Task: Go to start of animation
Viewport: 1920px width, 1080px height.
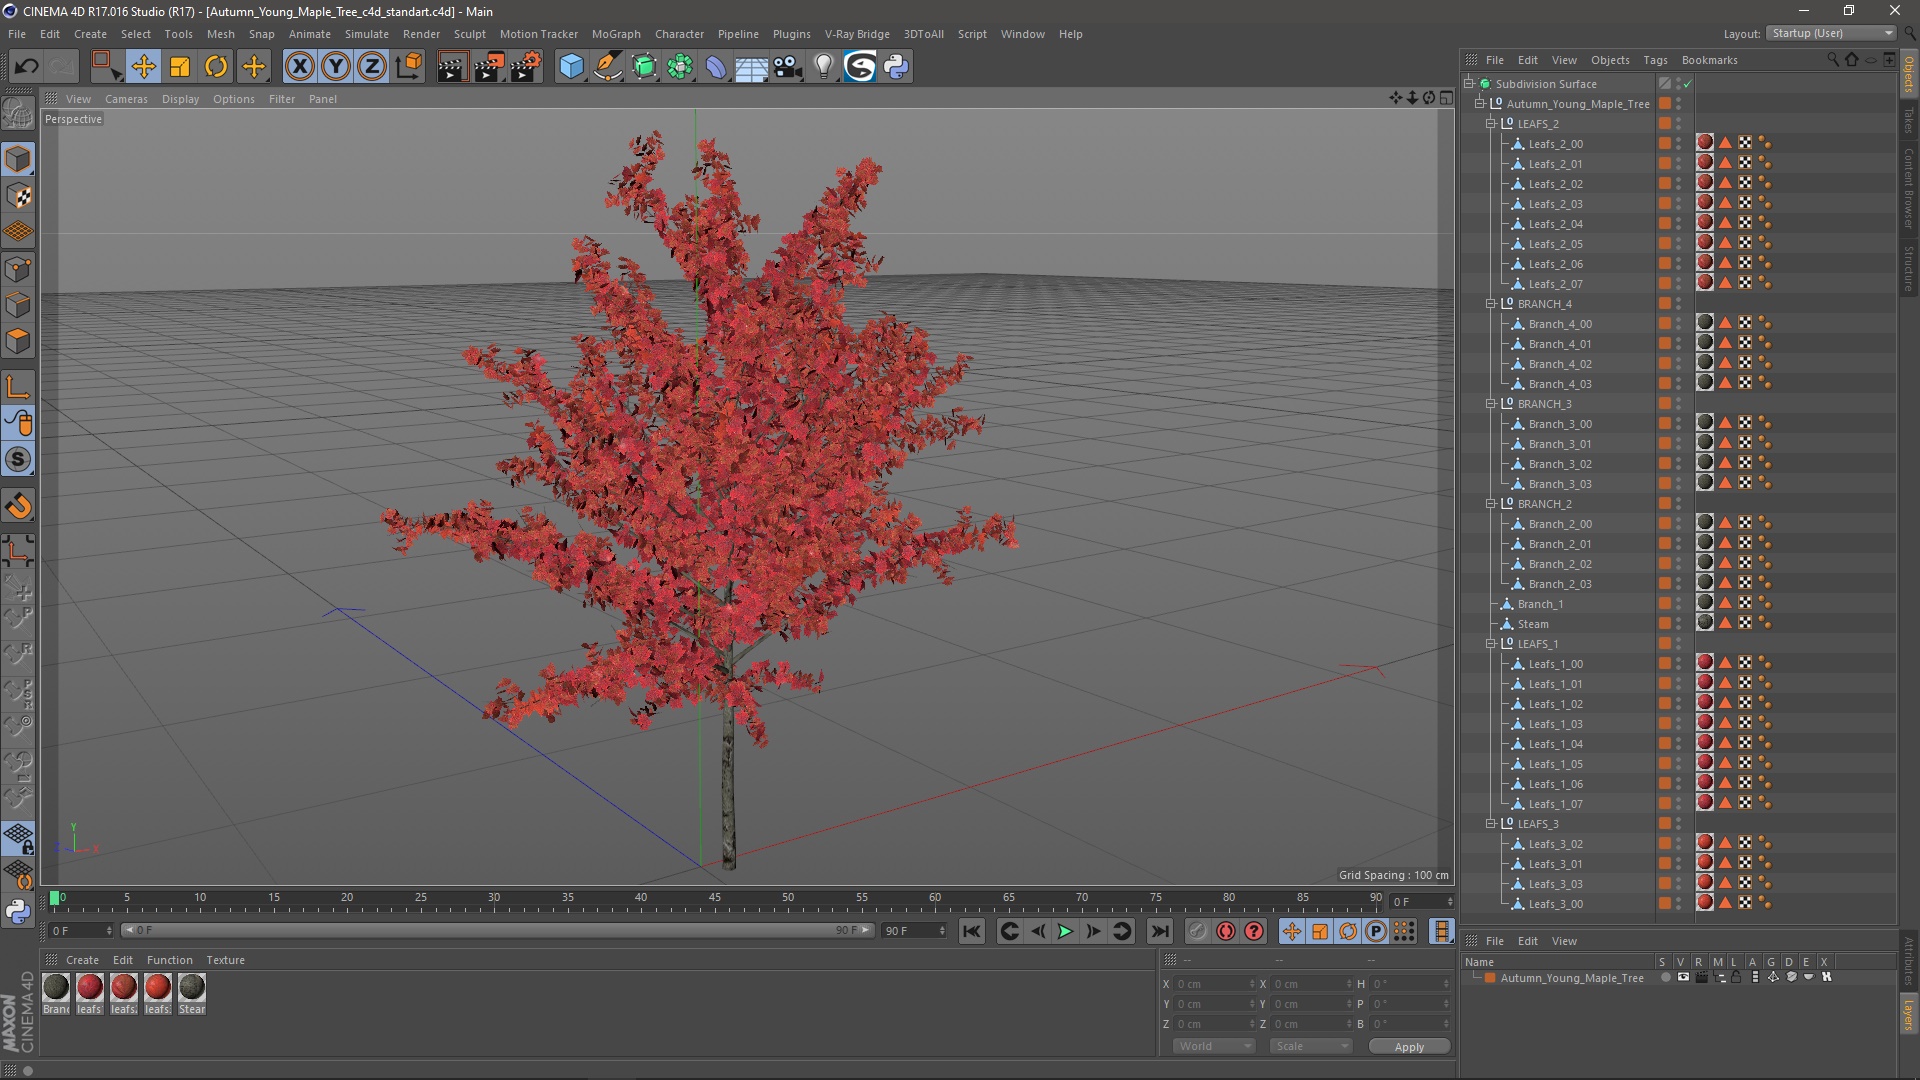Action: (971, 931)
